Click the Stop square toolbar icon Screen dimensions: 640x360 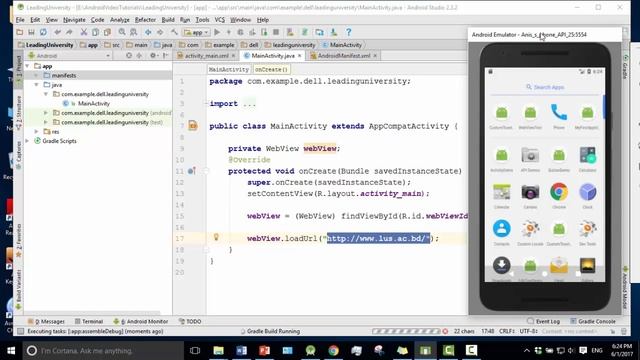[276, 32]
